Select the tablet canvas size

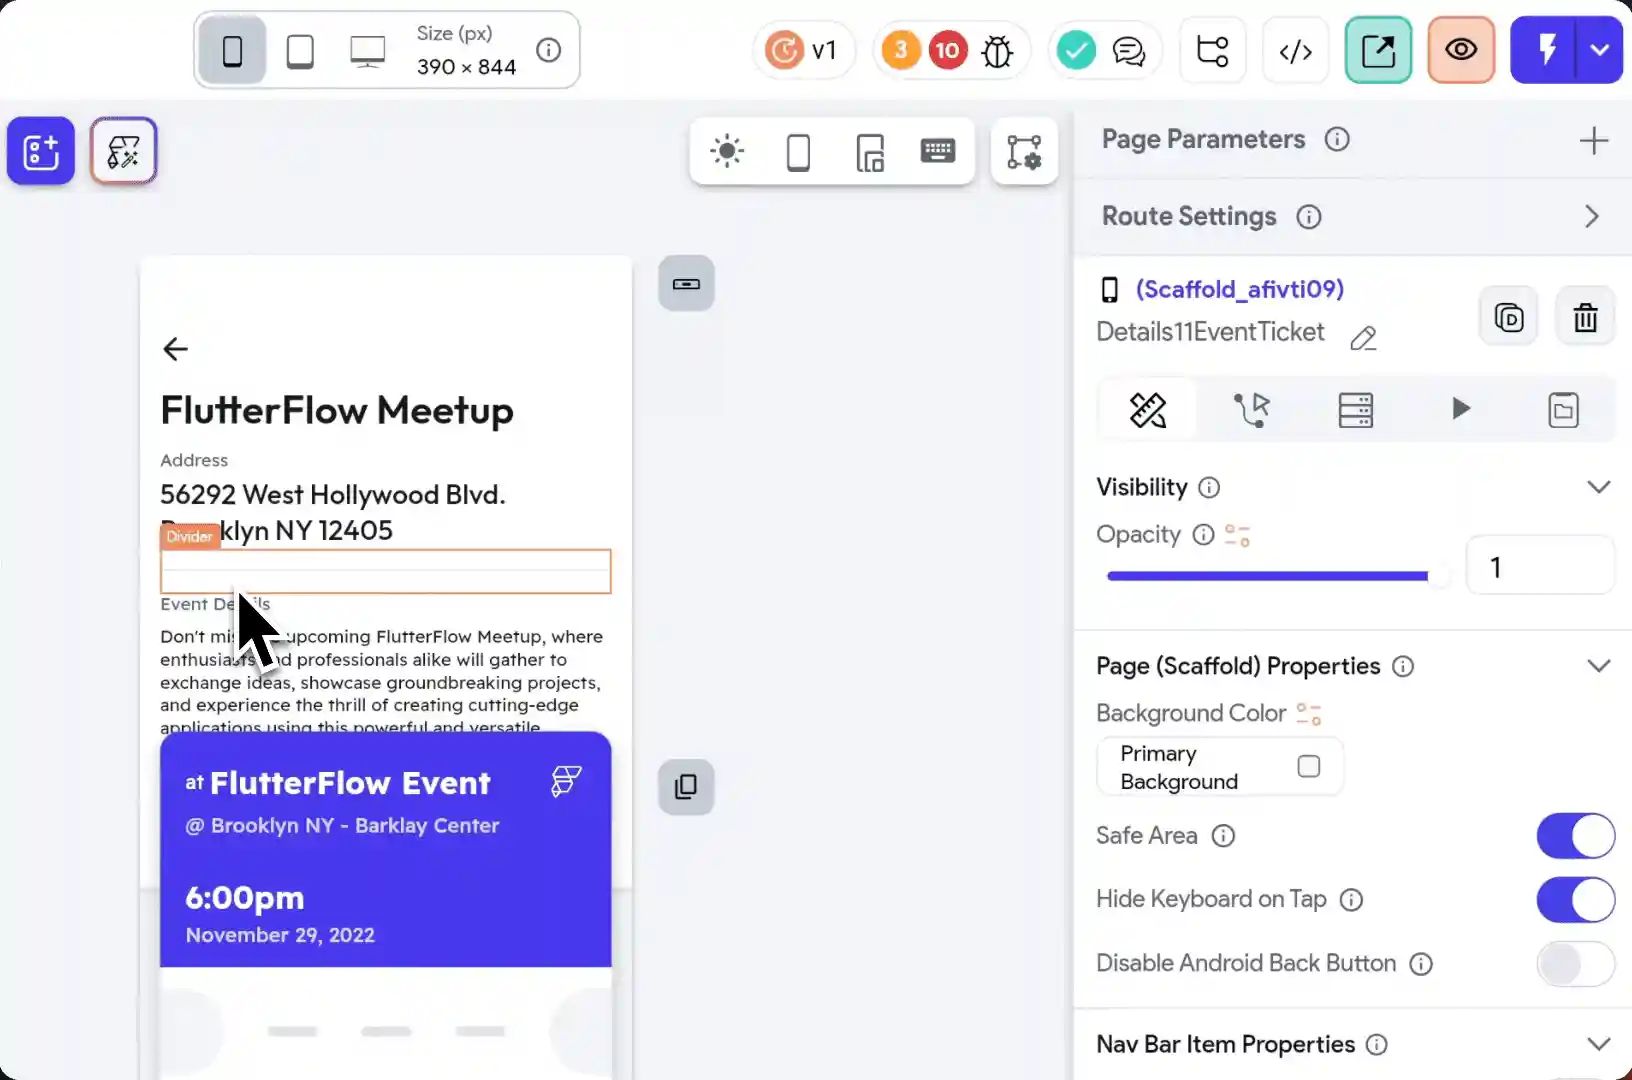click(x=300, y=51)
